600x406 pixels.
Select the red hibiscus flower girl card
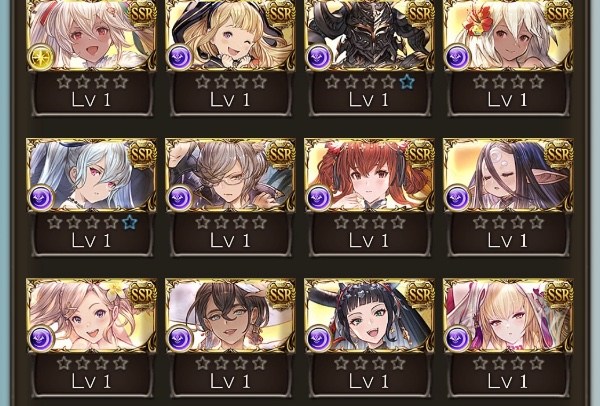tap(508, 35)
